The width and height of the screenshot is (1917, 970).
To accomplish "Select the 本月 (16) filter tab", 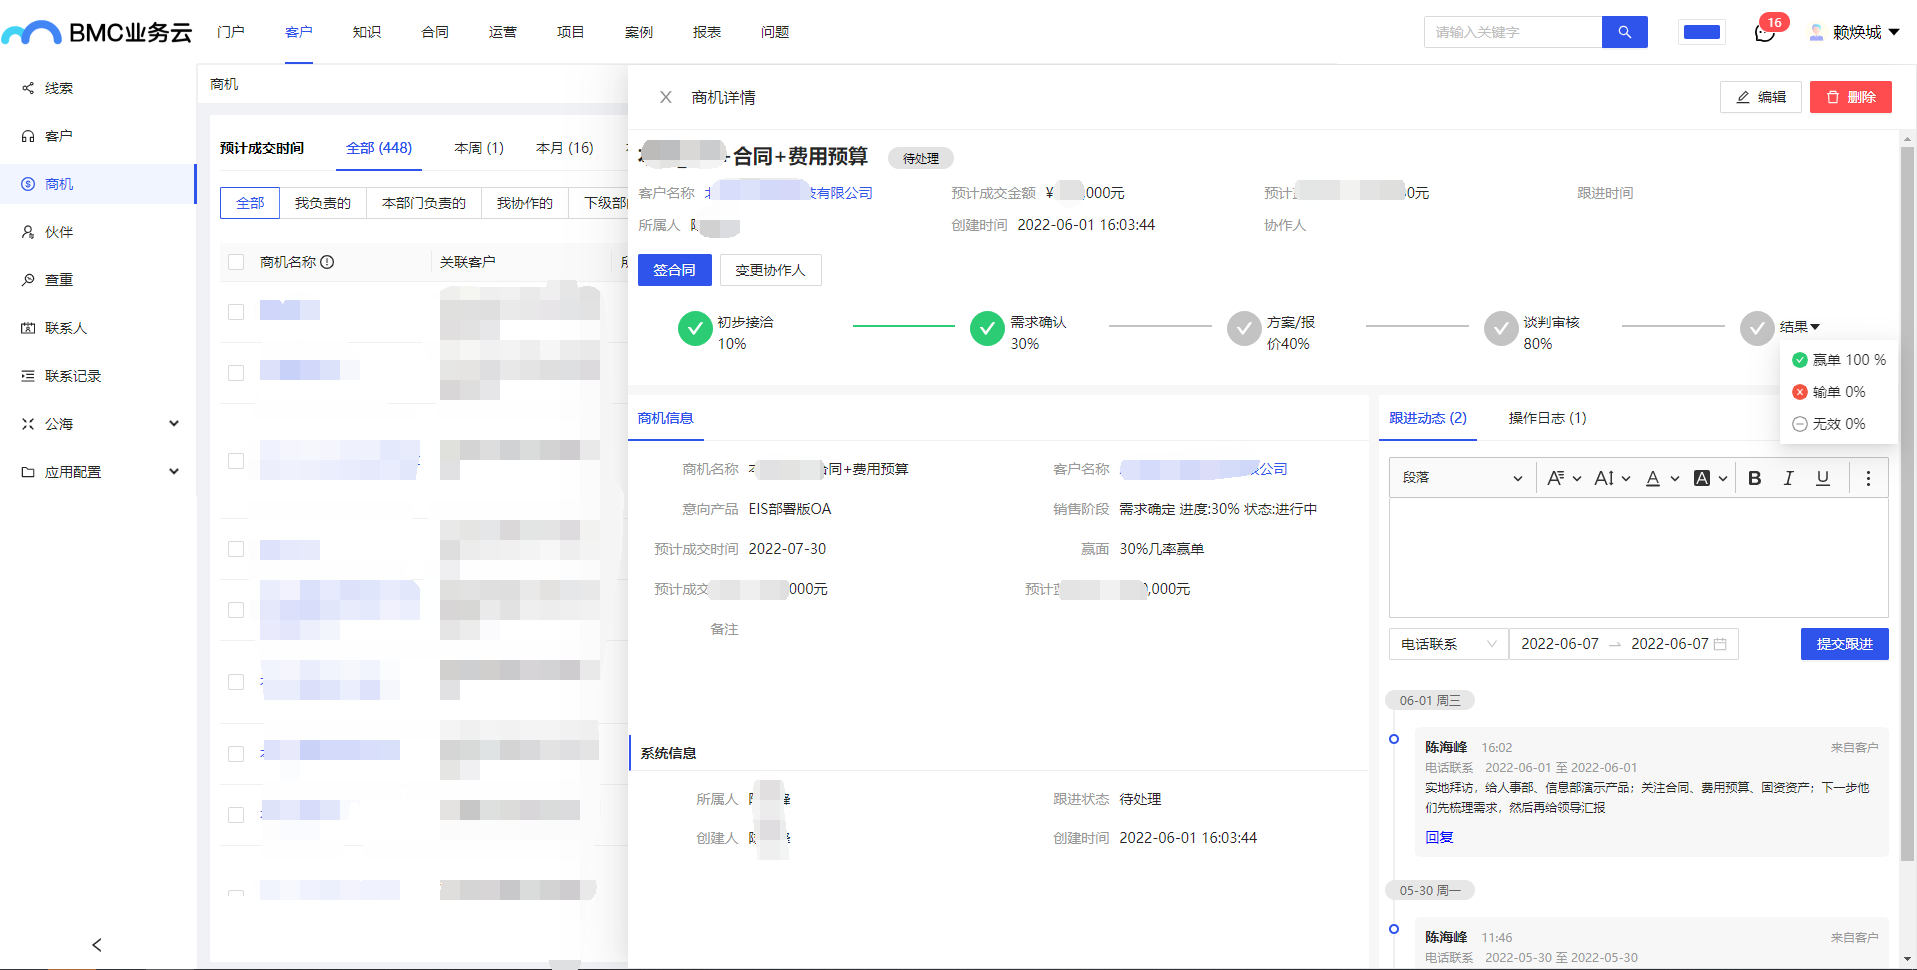I will pyautogui.click(x=565, y=148).
